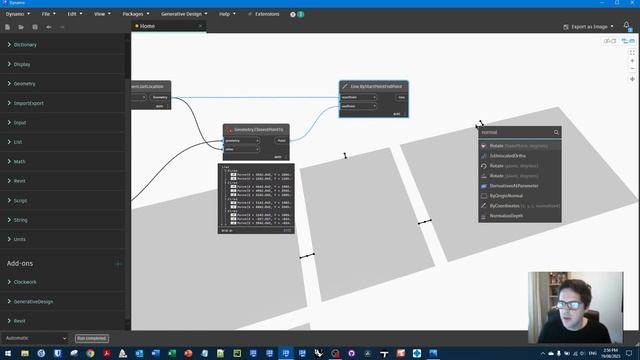Expand the Units library category

(x=19, y=239)
